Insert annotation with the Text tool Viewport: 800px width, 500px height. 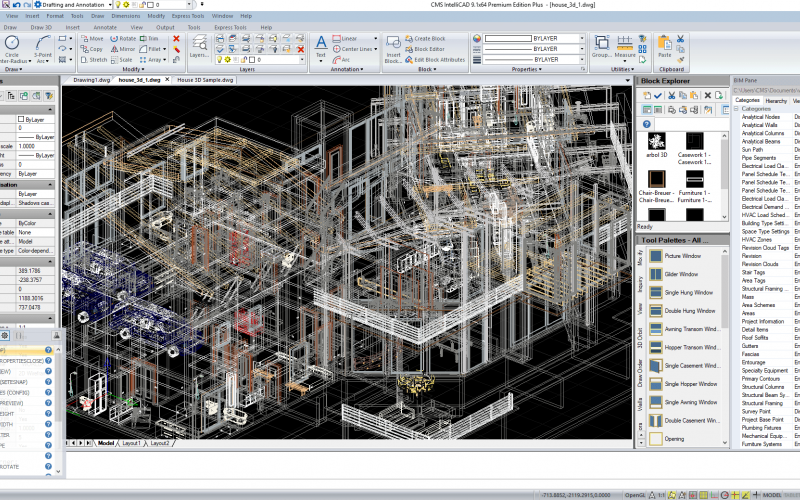(320, 45)
